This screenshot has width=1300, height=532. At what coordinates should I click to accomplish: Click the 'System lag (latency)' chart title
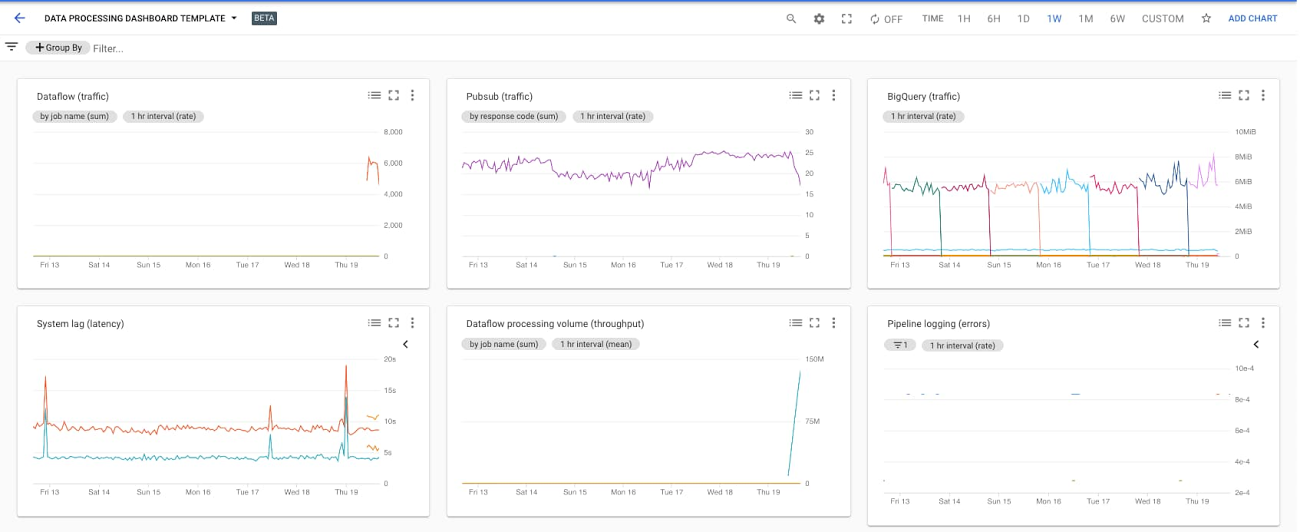tap(80, 324)
